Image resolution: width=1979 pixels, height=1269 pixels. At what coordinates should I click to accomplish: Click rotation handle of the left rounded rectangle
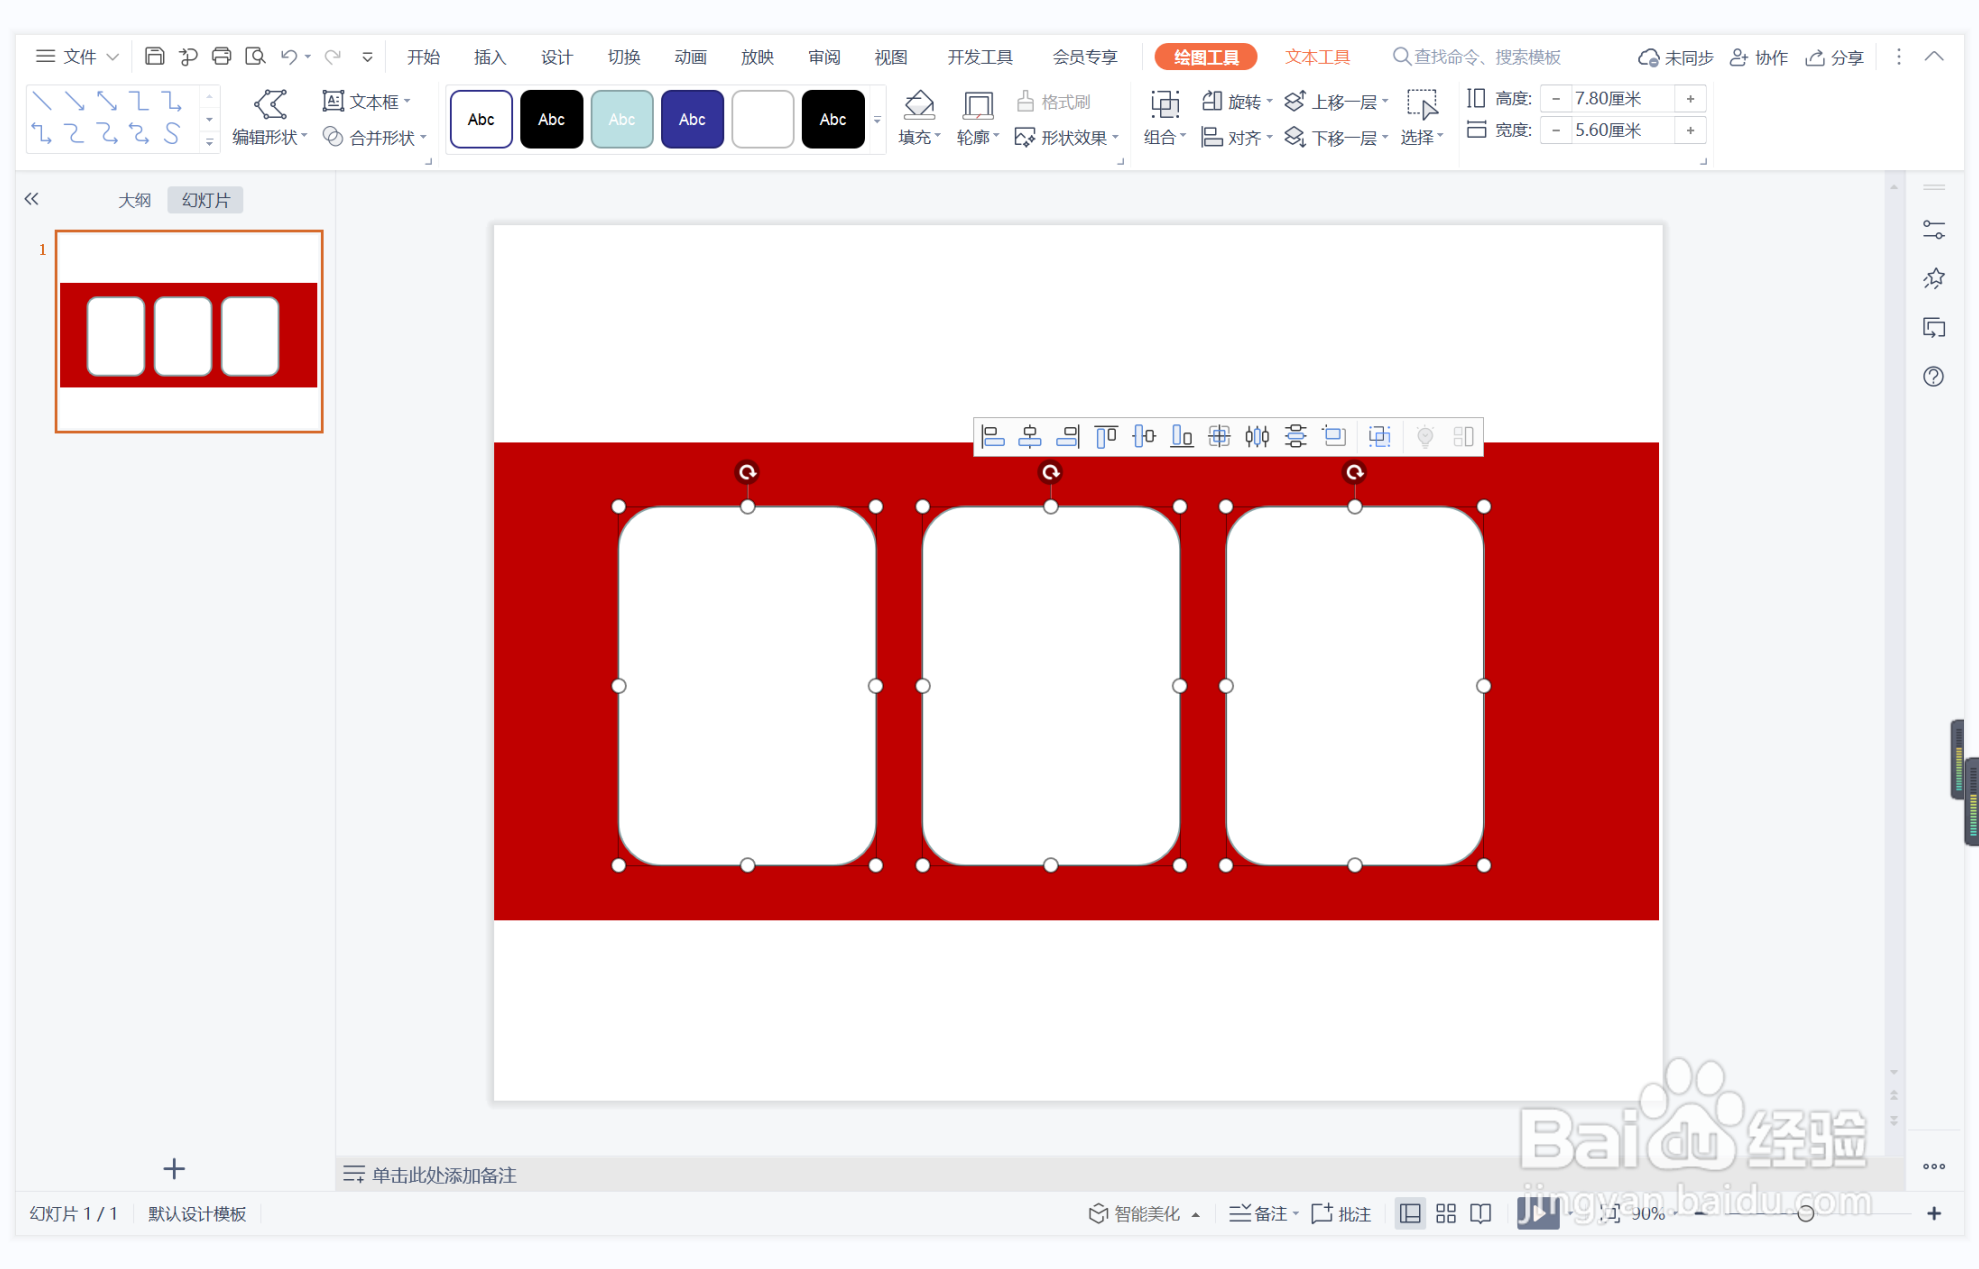pyautogui.click(x=747, y=472)
